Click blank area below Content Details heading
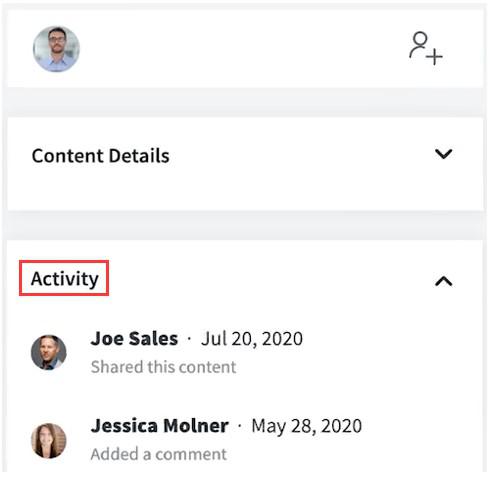The height and width of the screenshot is (477, 491). coord(245,190)
